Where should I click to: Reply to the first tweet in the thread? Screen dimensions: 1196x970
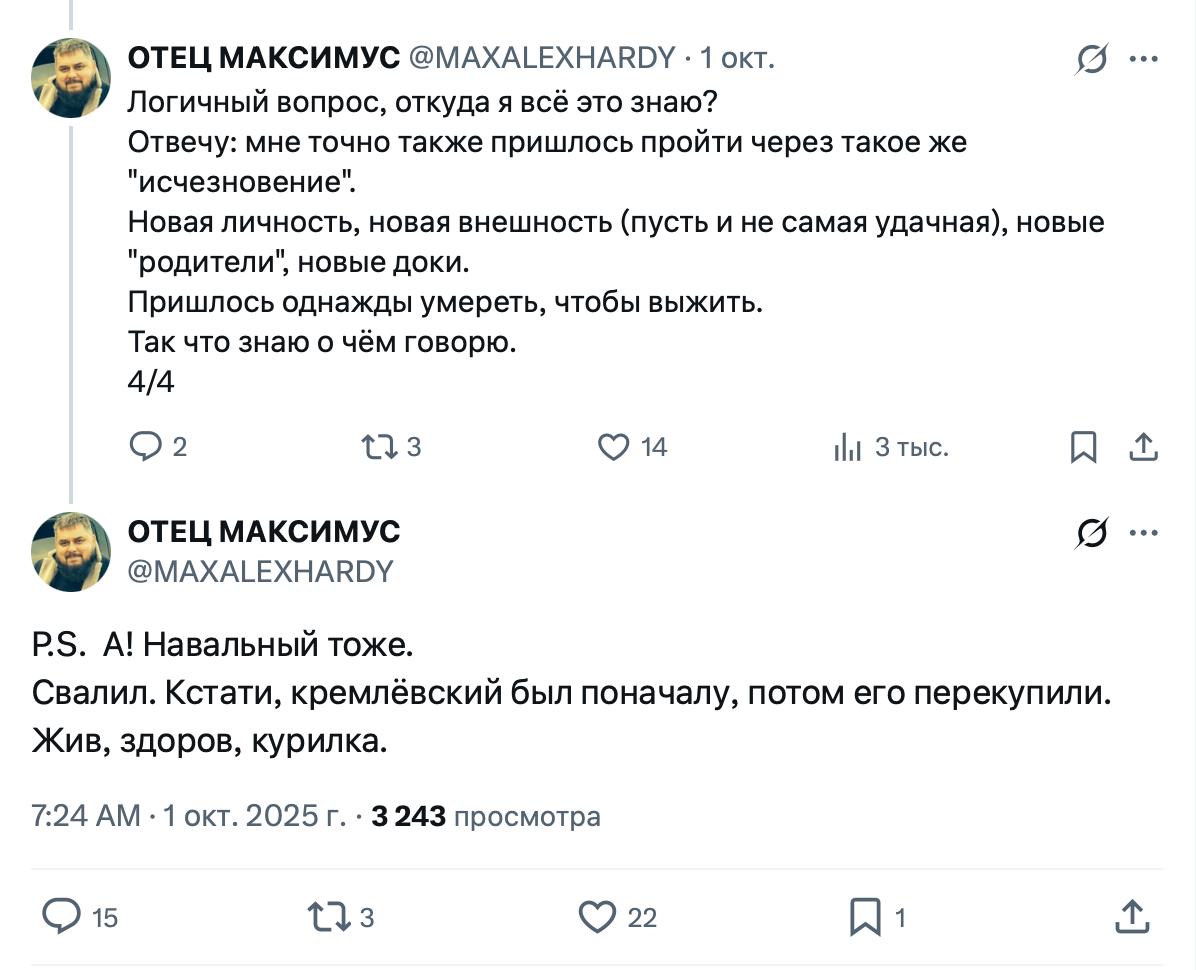point(146,447)
